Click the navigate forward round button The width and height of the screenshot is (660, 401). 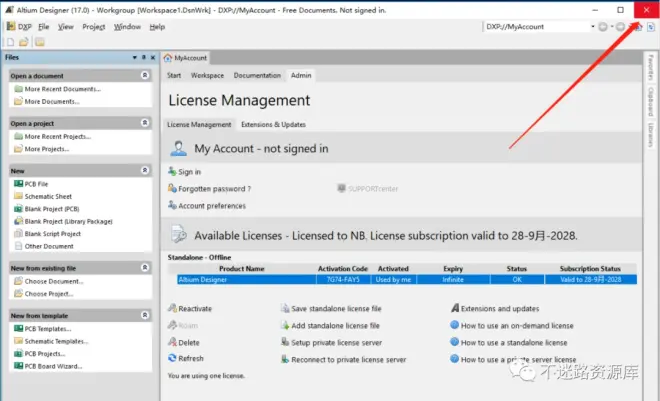click(620, 27)
